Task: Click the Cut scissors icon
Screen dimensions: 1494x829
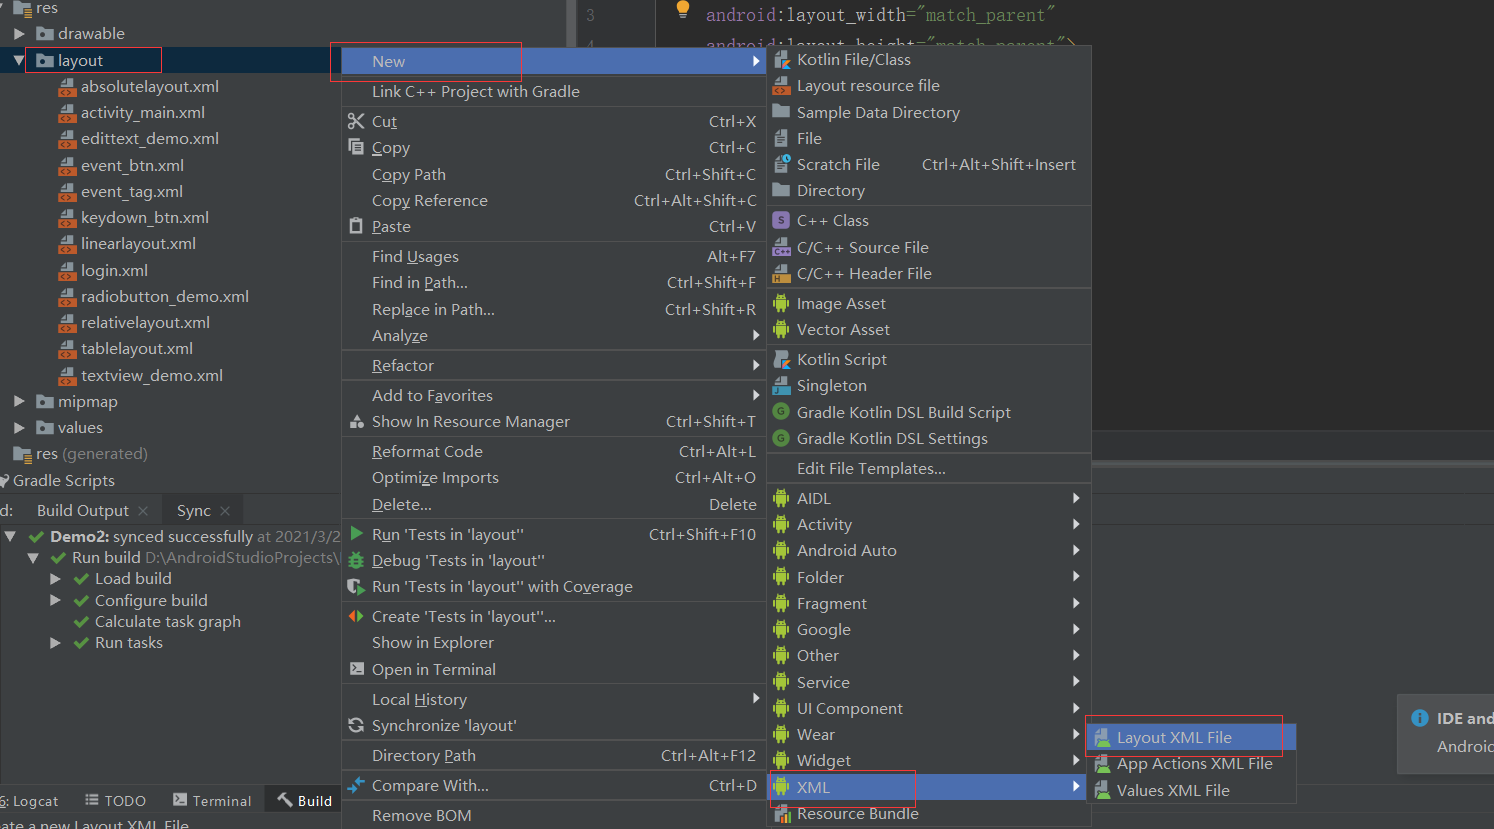Action: 356,121
